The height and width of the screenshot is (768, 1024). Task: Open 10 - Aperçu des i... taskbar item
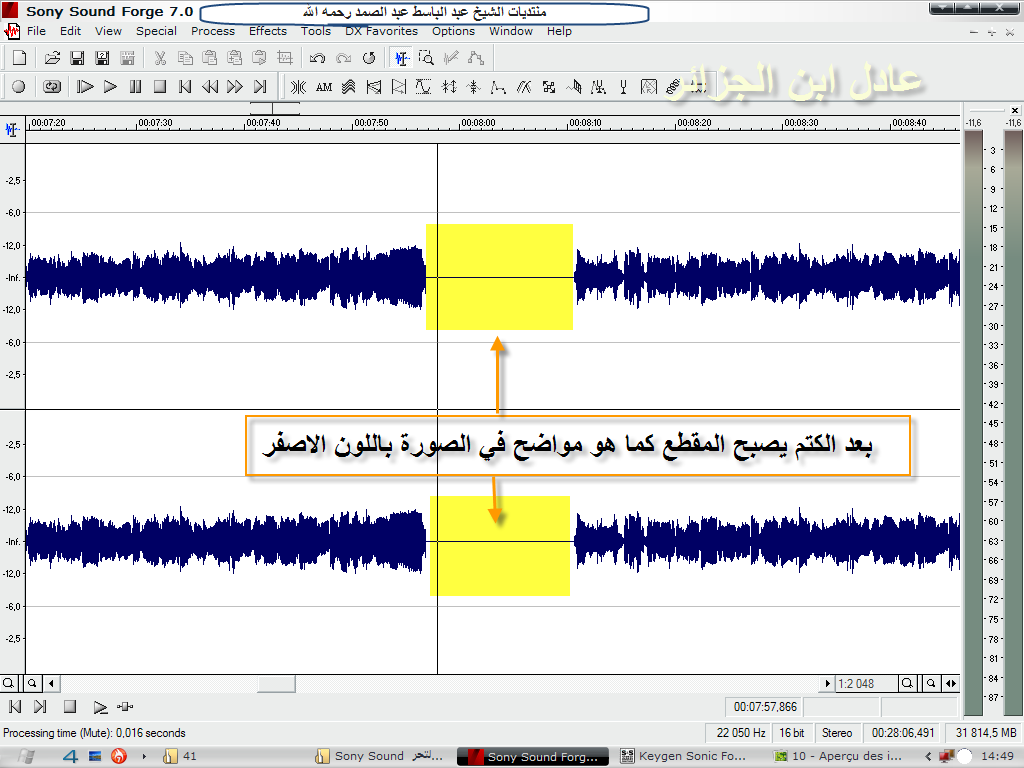[x=838, y=756]
